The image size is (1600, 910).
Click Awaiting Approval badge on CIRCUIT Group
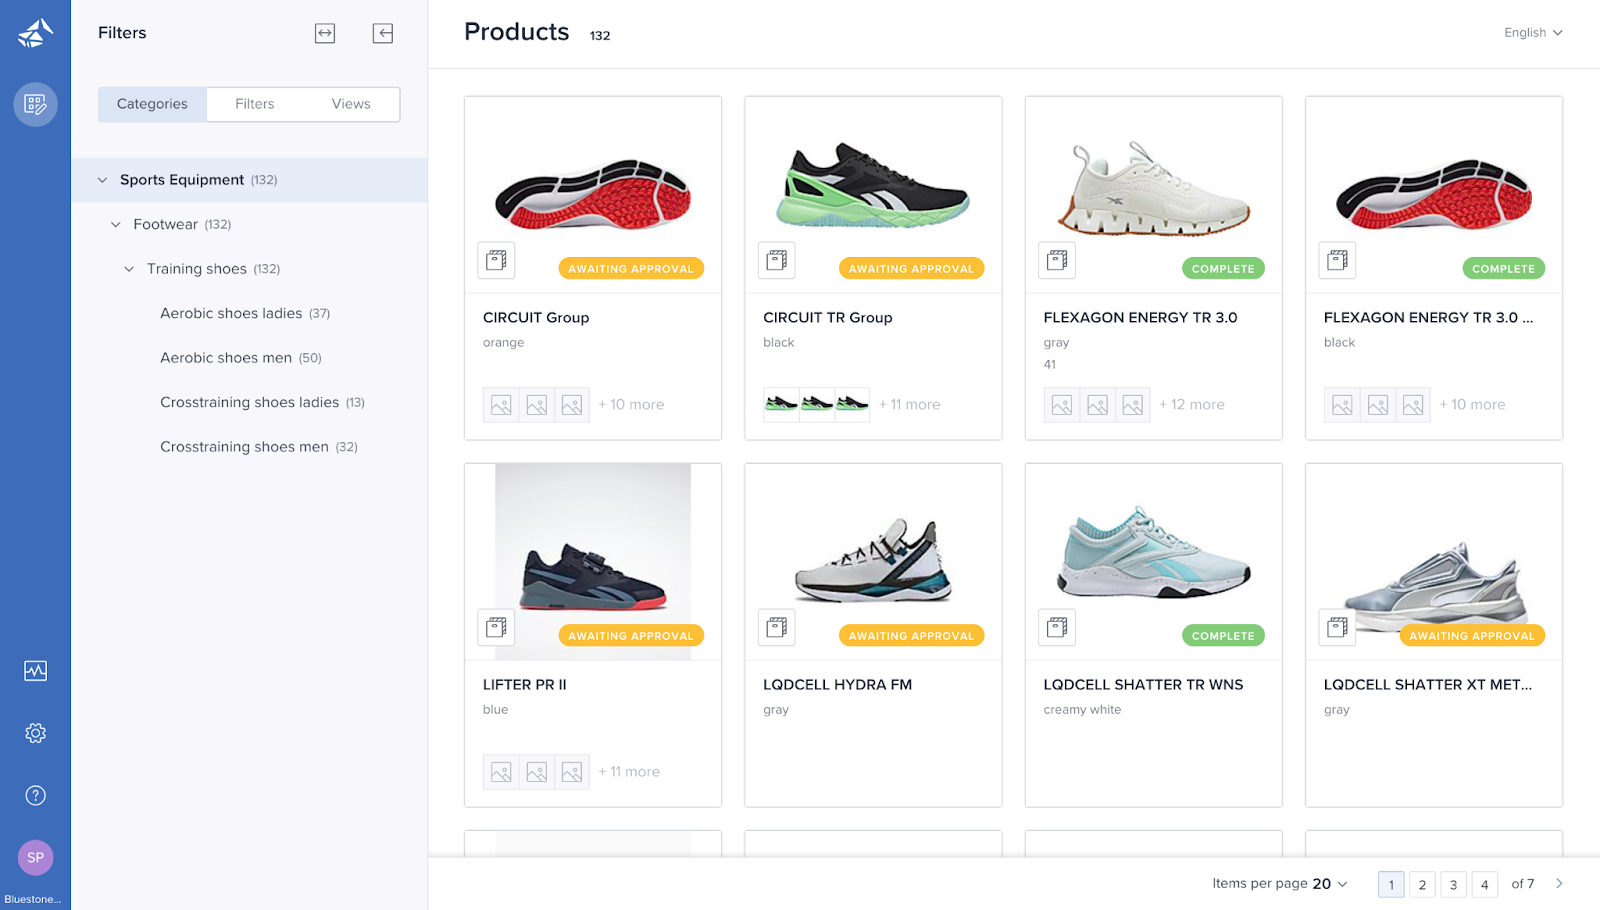[631, 269]
